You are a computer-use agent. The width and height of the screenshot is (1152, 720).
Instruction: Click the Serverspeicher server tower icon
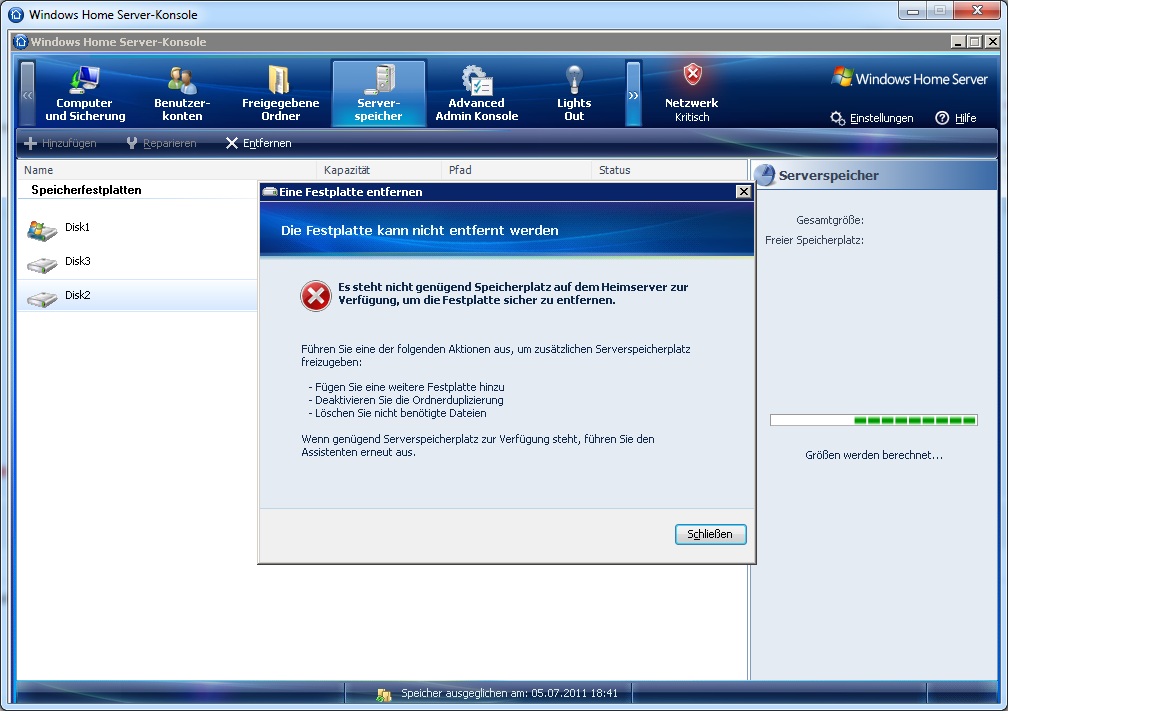tap(381, 79)
